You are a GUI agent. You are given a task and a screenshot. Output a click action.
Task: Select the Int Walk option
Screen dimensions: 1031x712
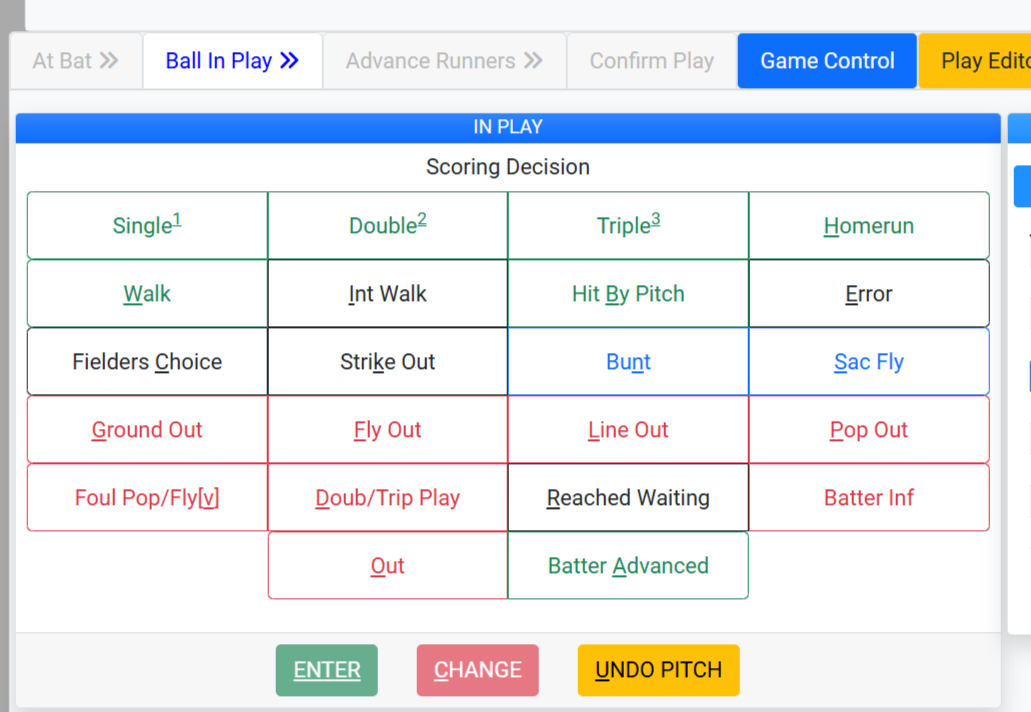[x=388, y=294]
